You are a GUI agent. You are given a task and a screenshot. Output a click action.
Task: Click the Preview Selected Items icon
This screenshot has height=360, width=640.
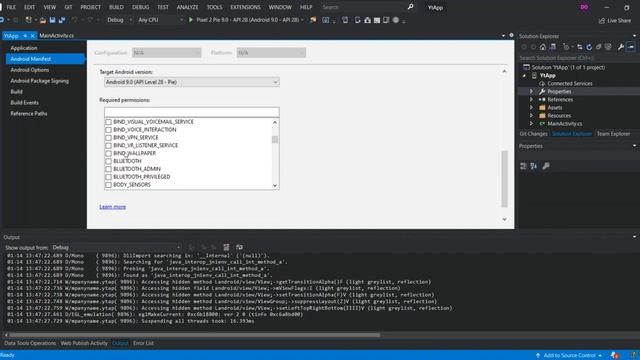click(631, 47)
